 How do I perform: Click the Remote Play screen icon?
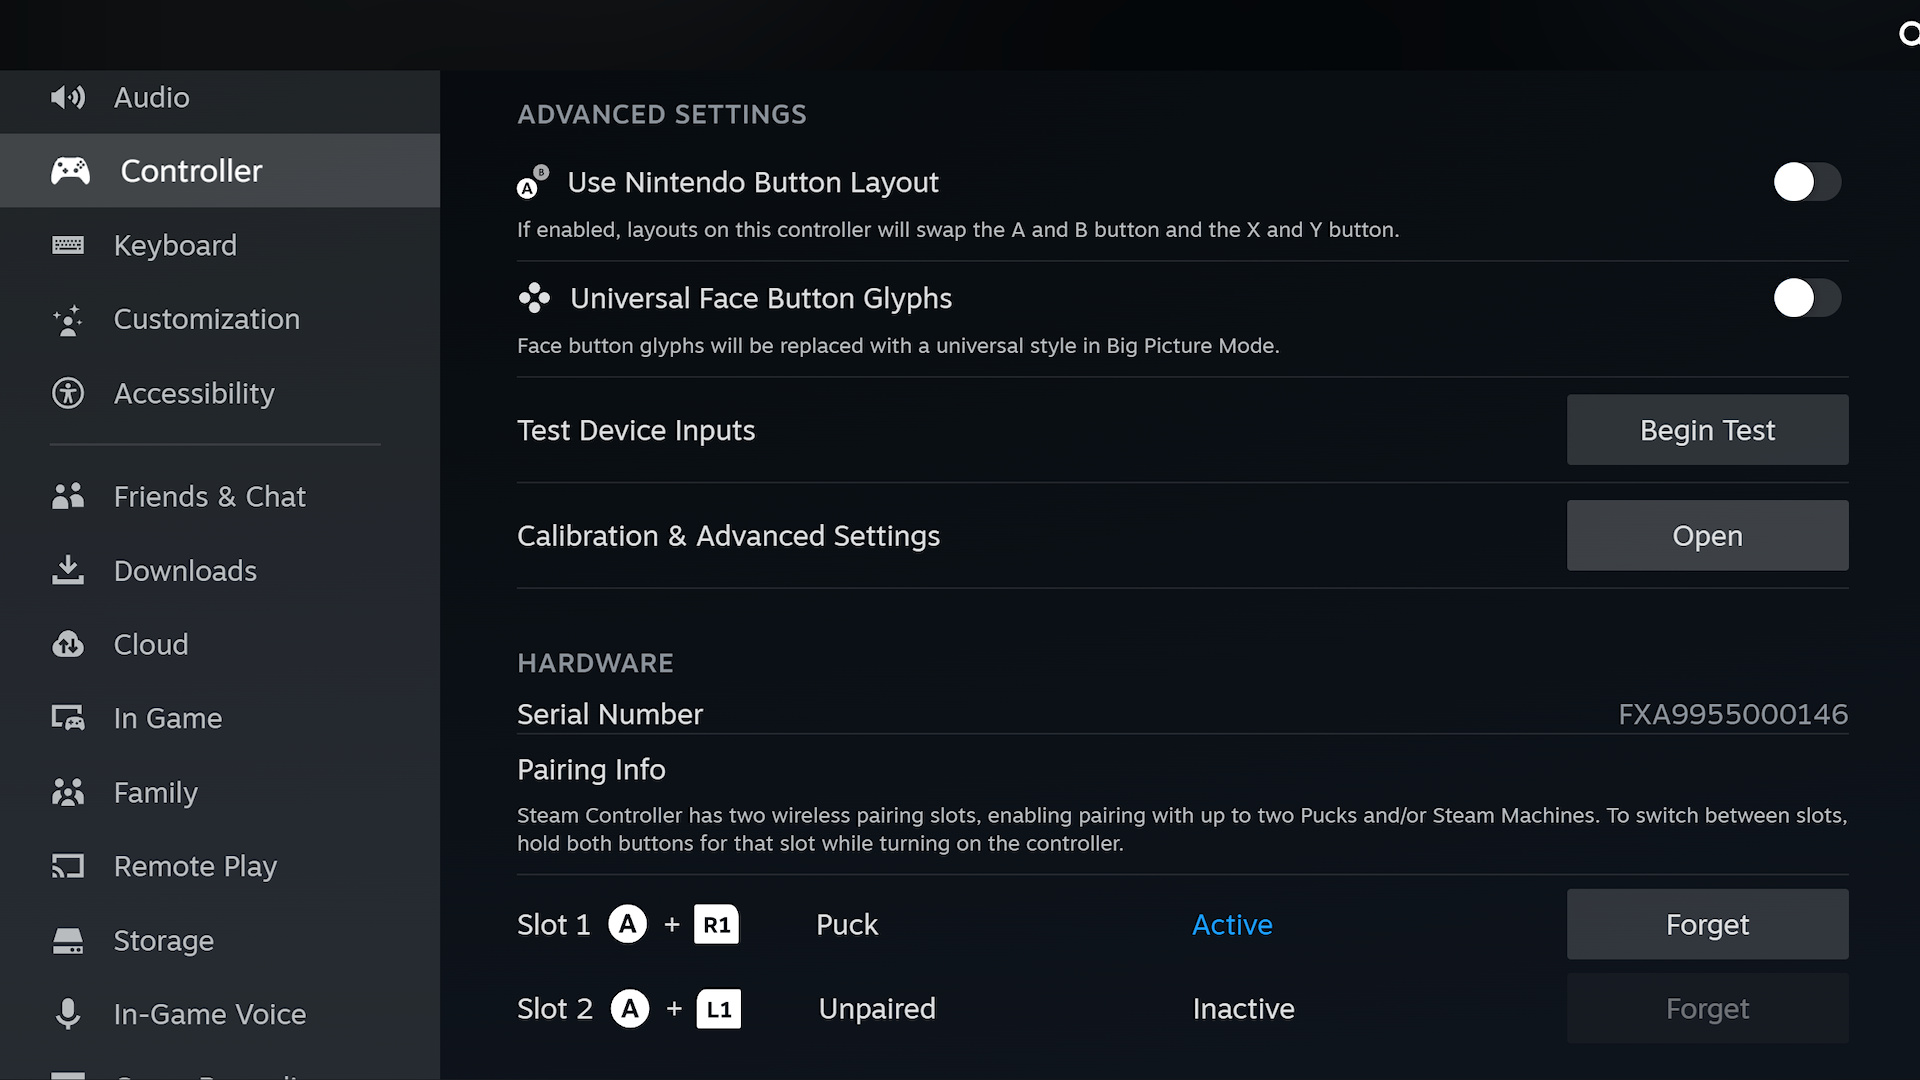[67, 866]
